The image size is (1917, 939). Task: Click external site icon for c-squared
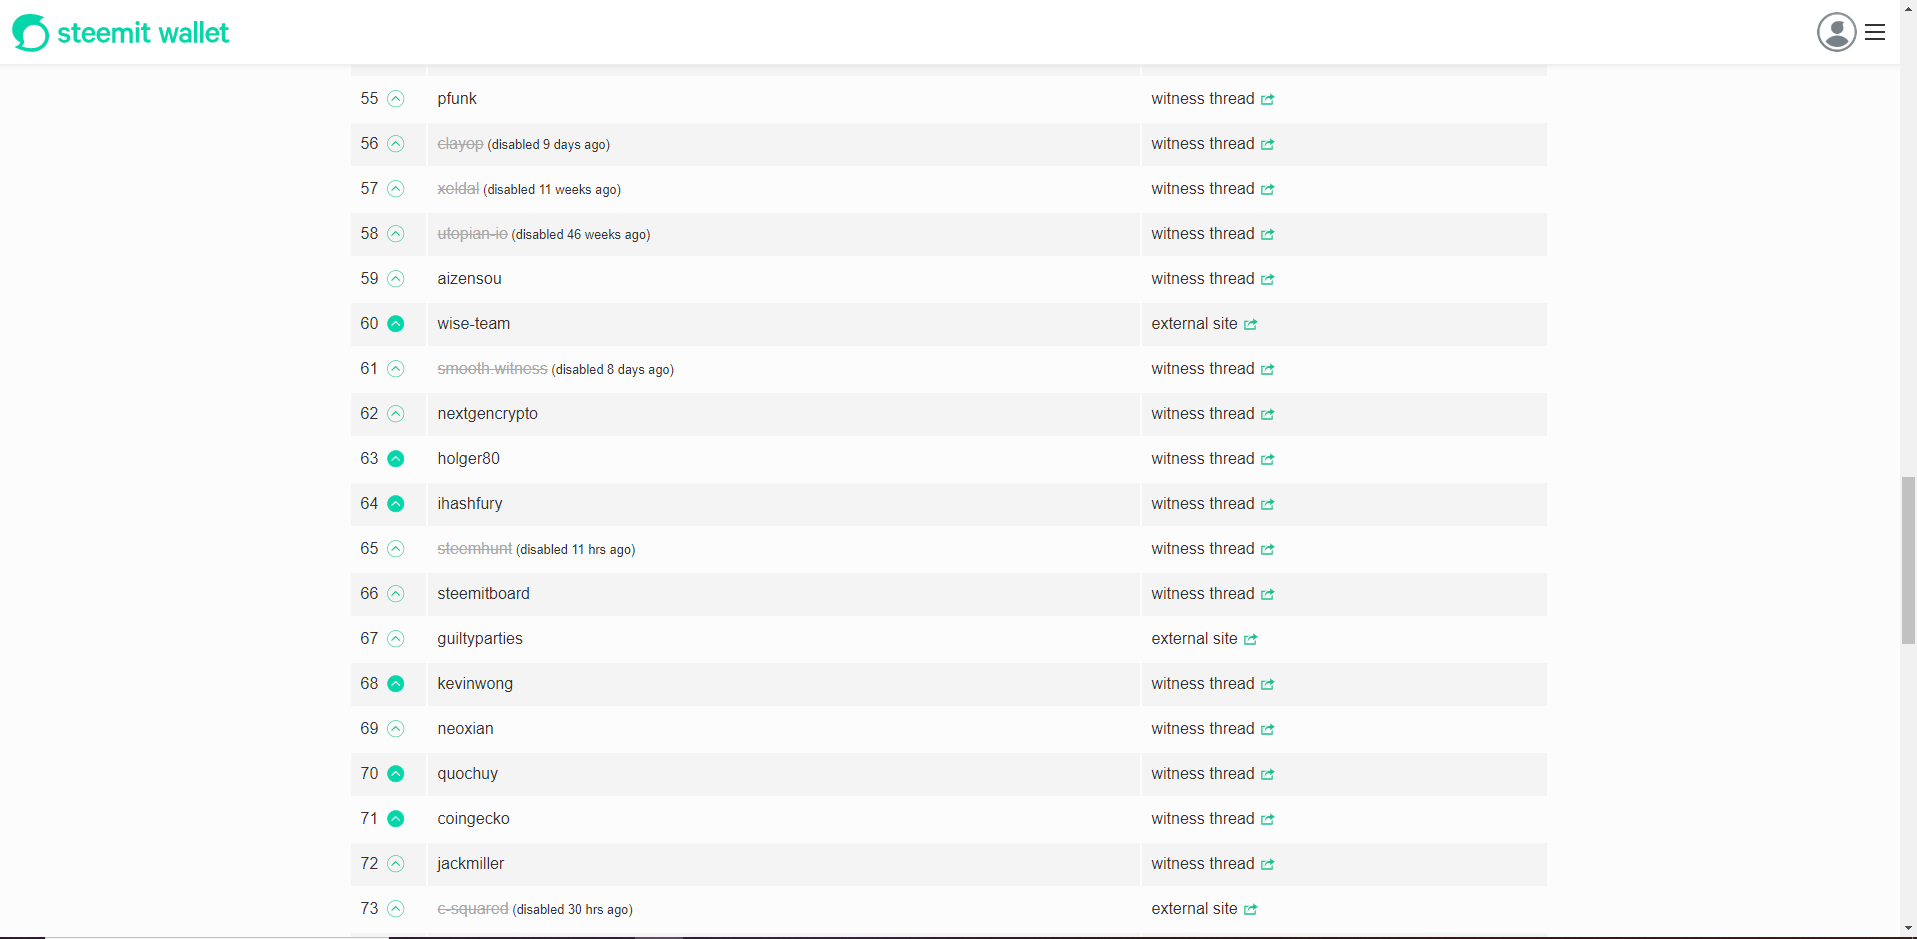point(1250,909)
